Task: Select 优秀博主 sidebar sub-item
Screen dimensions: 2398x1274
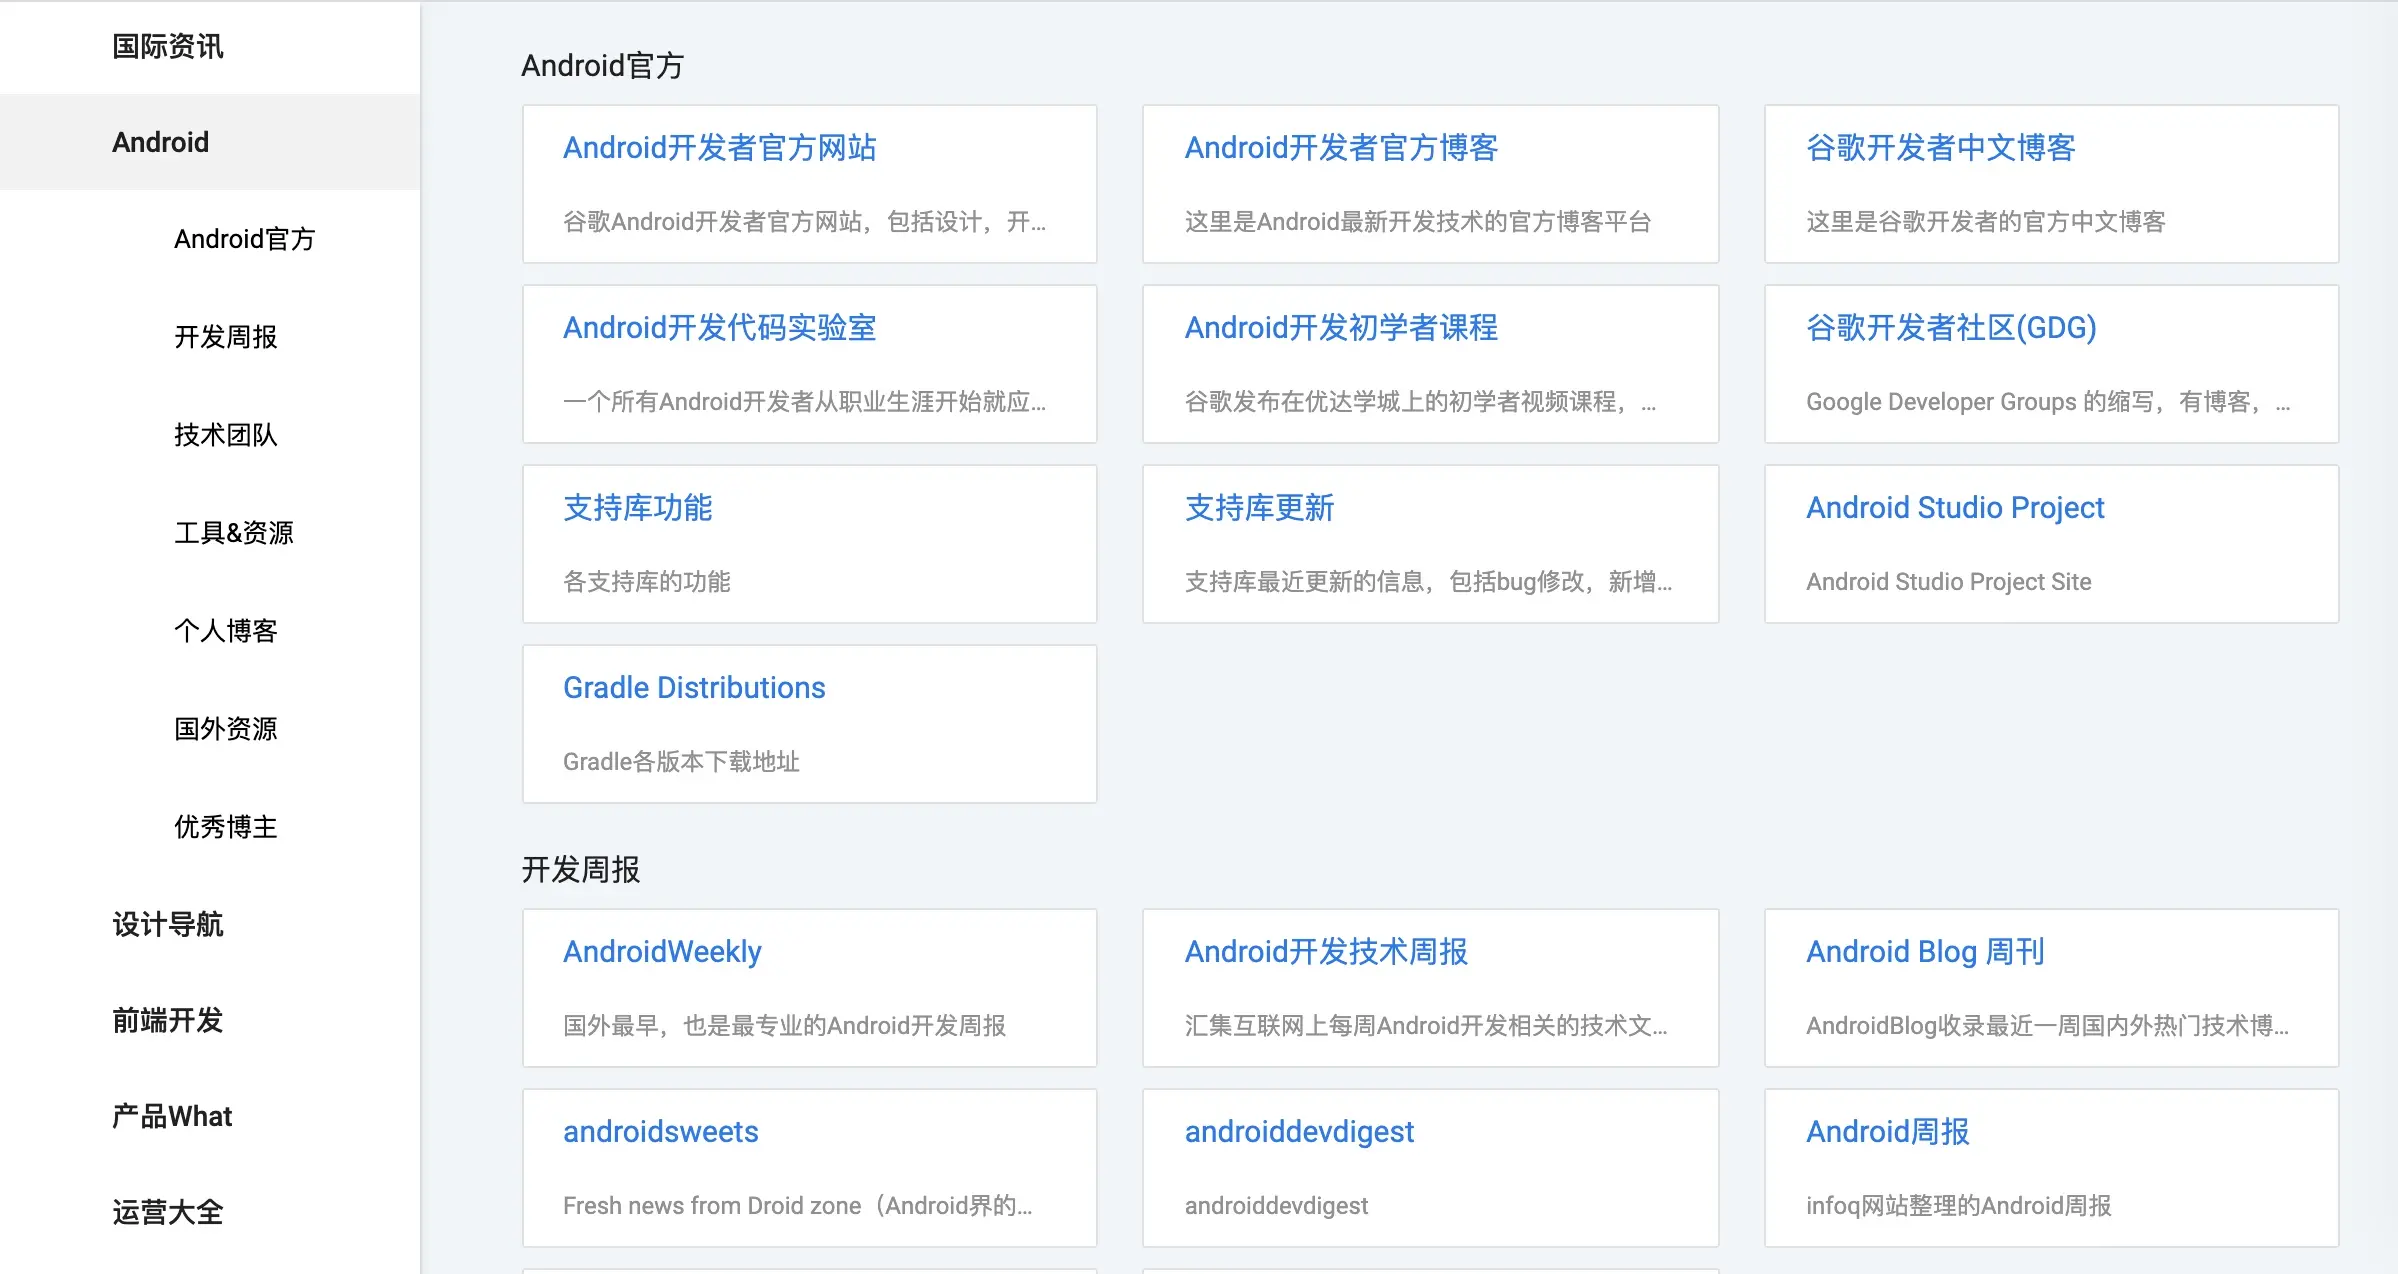Action: (225, 827)
